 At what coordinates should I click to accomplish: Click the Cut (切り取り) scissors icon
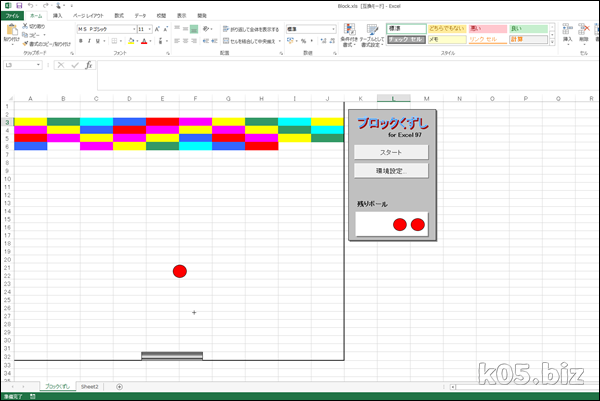(25, 26)
